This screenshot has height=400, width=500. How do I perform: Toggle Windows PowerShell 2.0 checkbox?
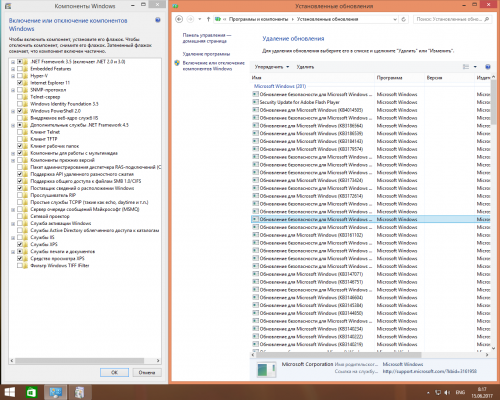pos(20,111)
